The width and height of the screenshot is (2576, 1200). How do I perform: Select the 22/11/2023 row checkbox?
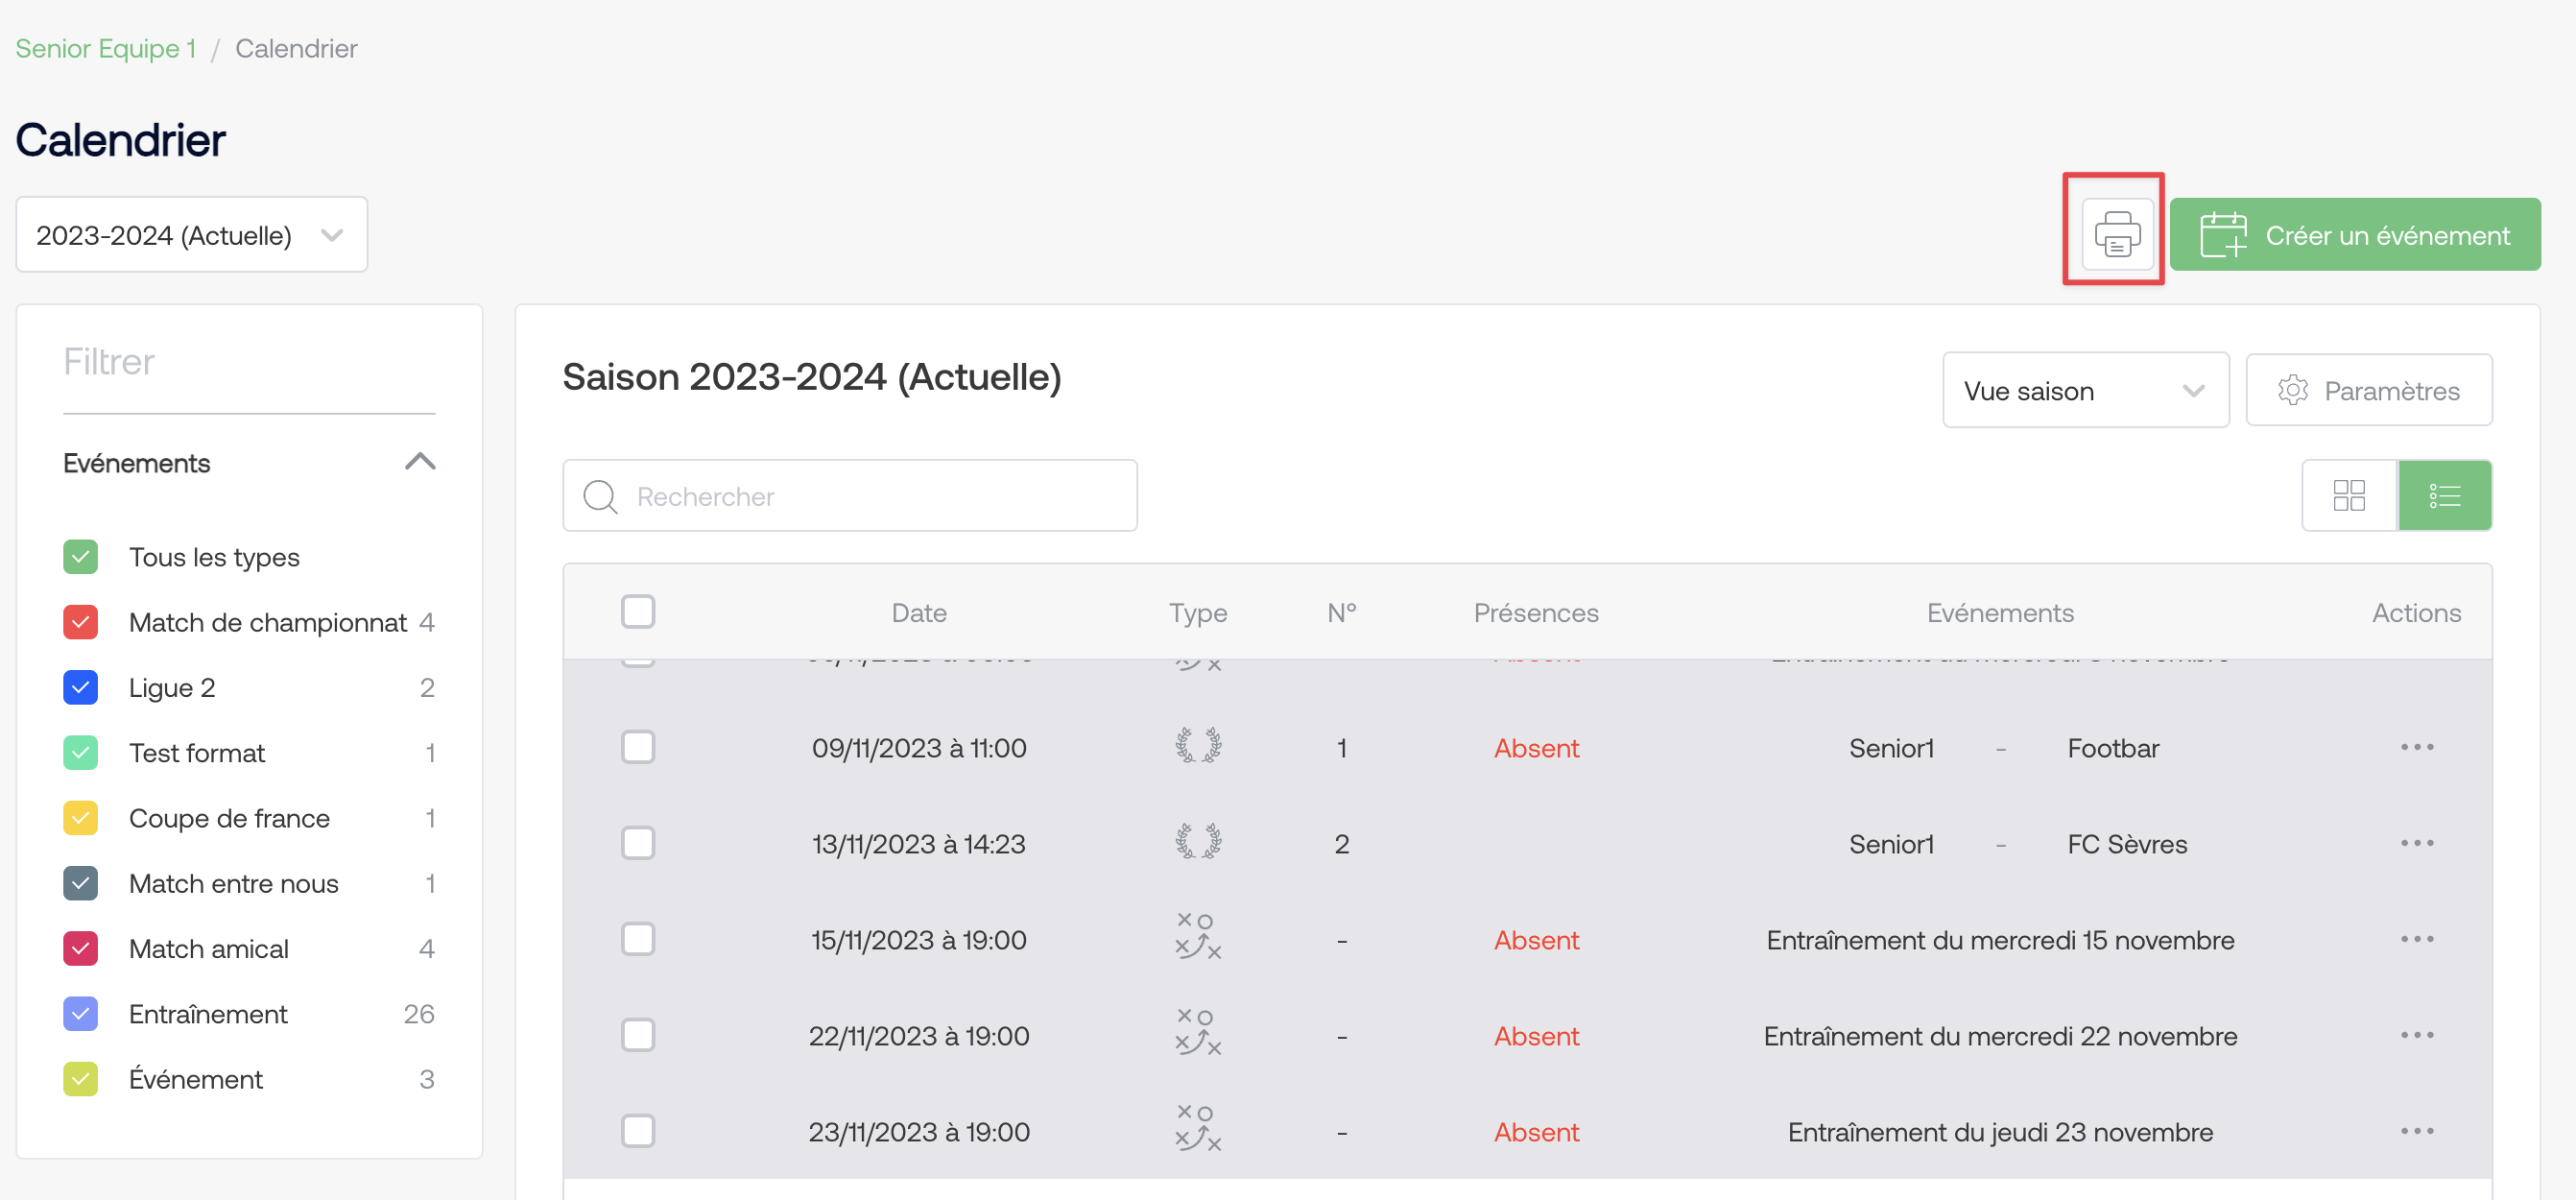coord(637,1035)
